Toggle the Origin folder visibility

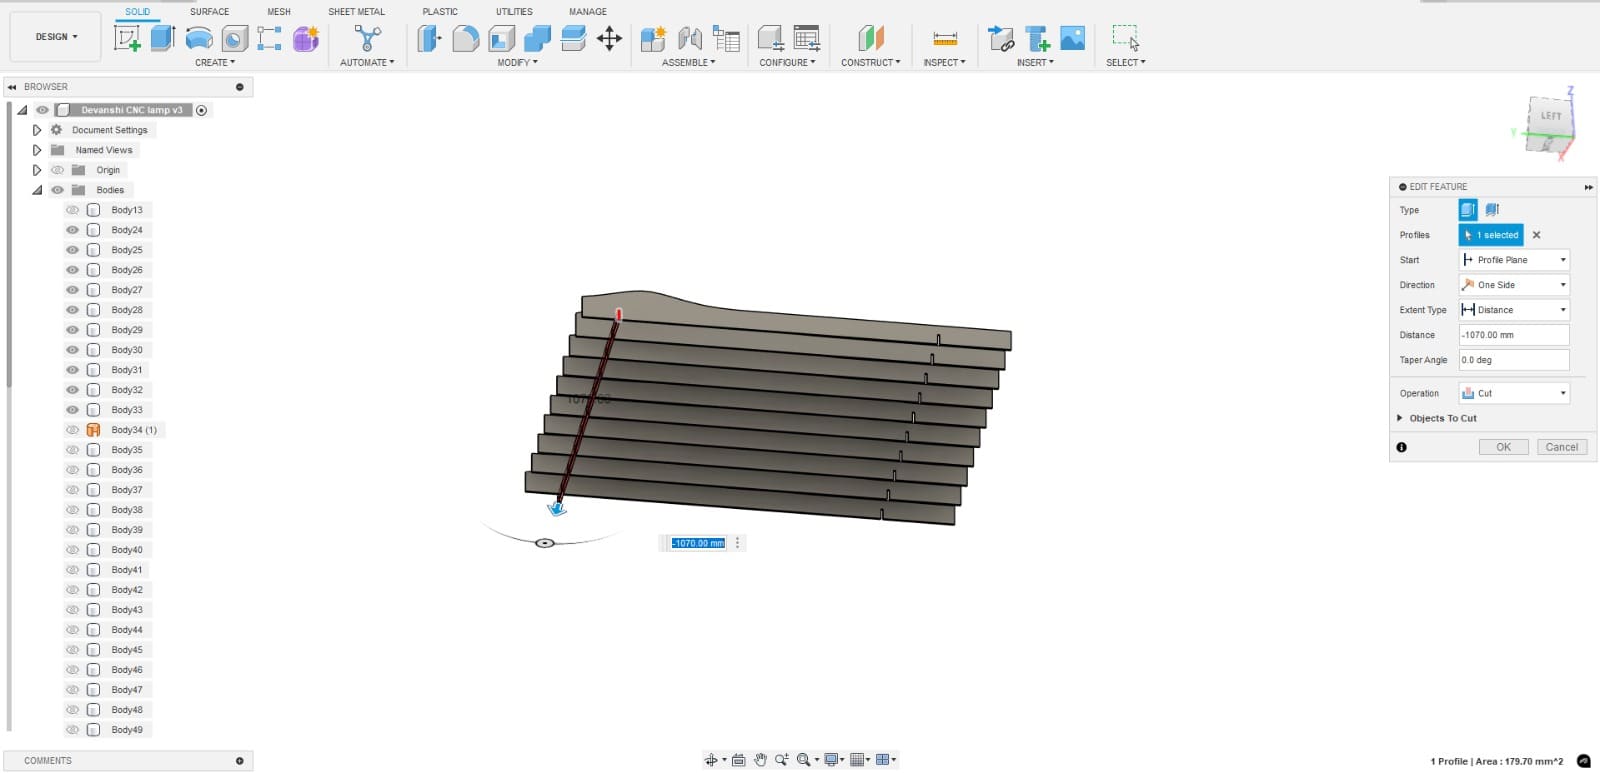[57, 170]
